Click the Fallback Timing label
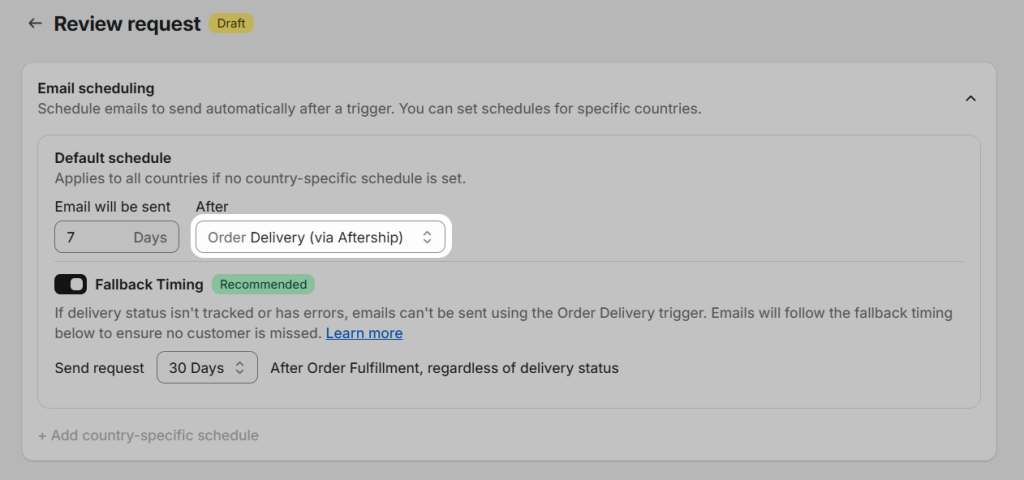The height and width of the screenshot is (480, 1024). pyautogui.click(x=149, y=285)
